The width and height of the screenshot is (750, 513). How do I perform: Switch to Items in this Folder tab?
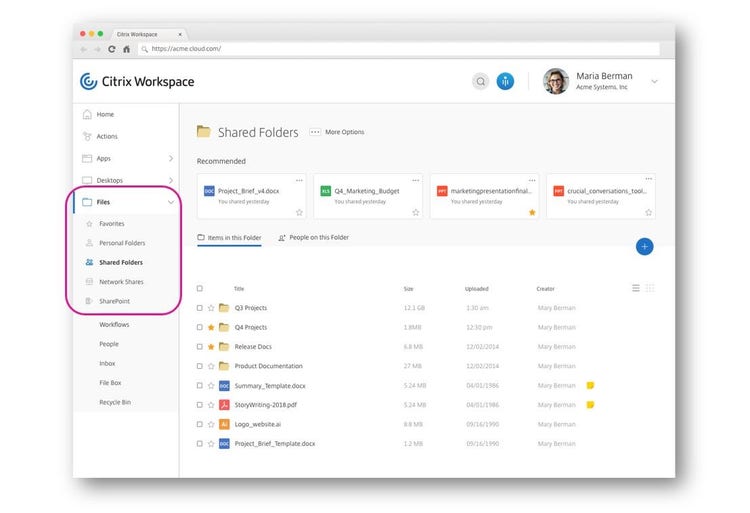229,238
